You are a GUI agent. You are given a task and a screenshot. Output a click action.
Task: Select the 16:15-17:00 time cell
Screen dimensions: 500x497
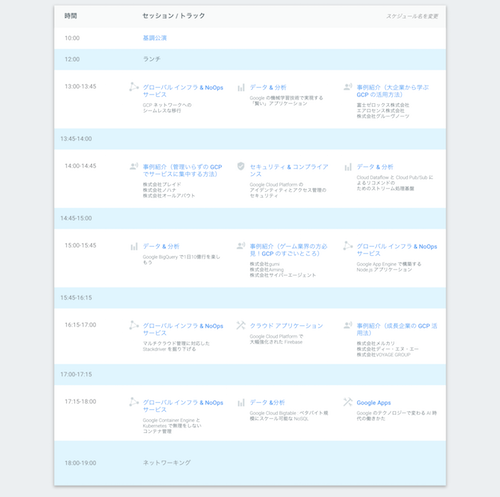80,325
